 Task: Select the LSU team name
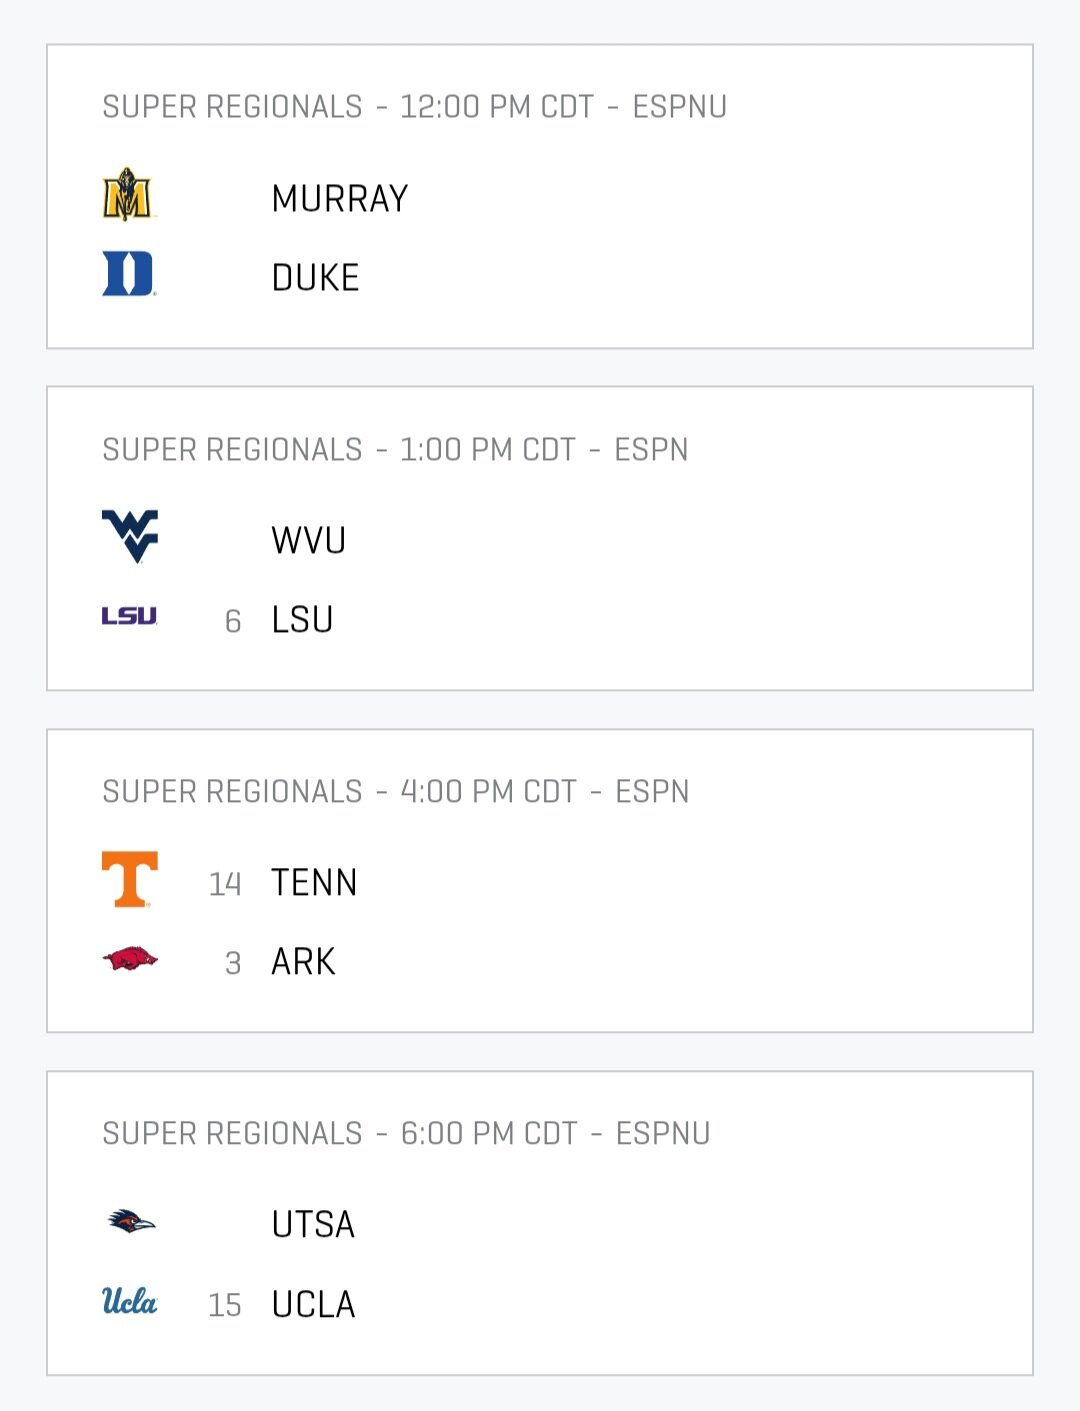point(303,620)
